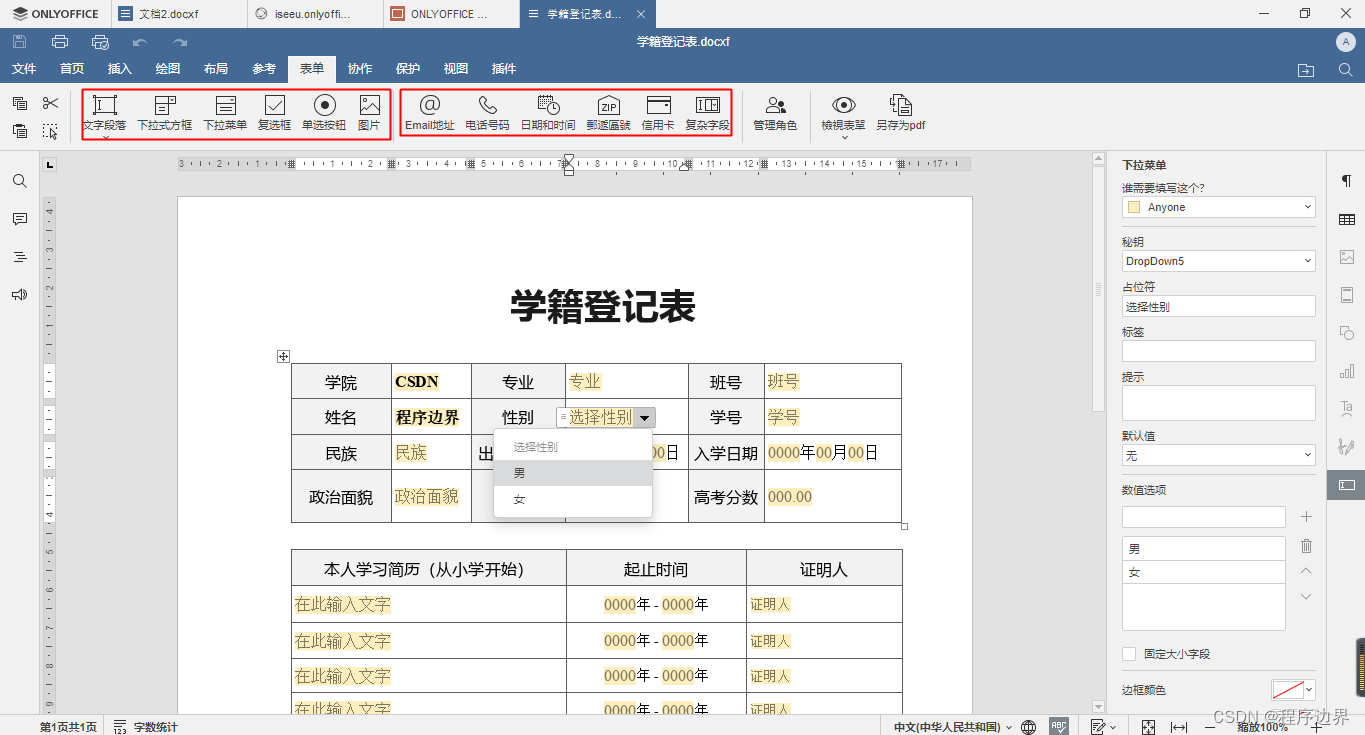Click the placeholder field containing 选择性别
Screen dimensions: 1365x735
click(1219, 307)
